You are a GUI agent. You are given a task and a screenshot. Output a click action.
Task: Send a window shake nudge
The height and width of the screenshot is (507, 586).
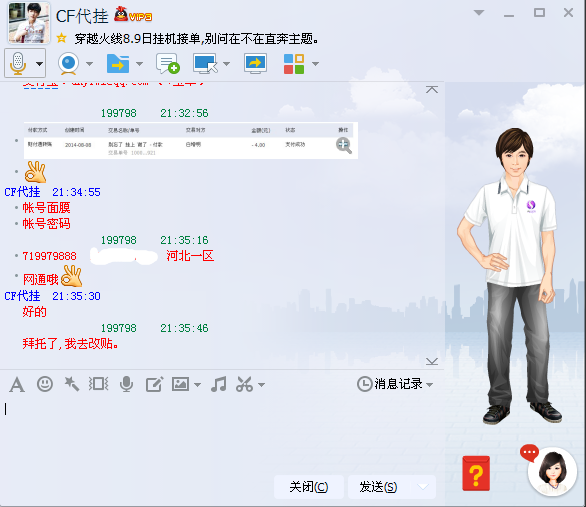coord(99,384)
